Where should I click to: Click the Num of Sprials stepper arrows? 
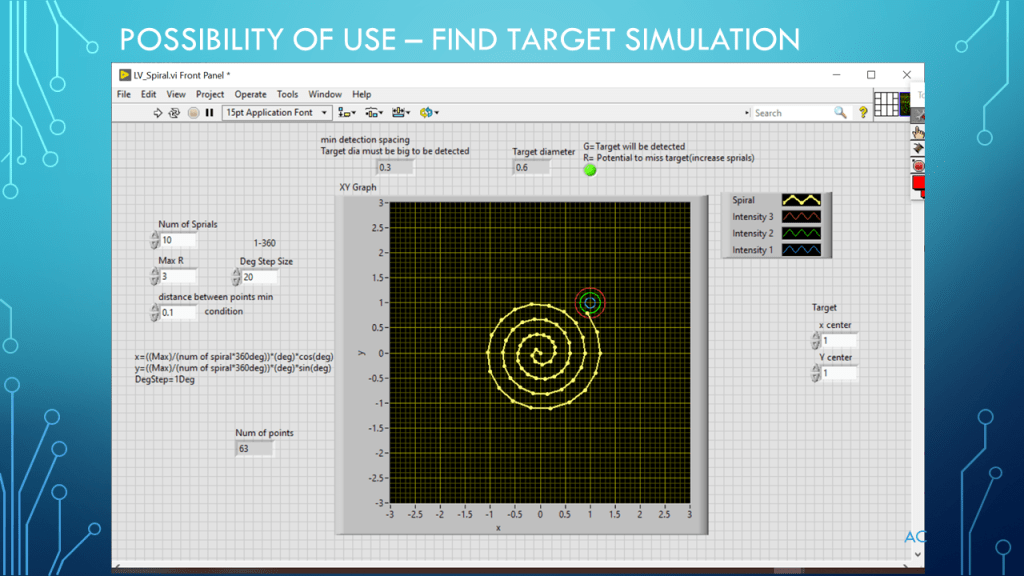[154, 241]
